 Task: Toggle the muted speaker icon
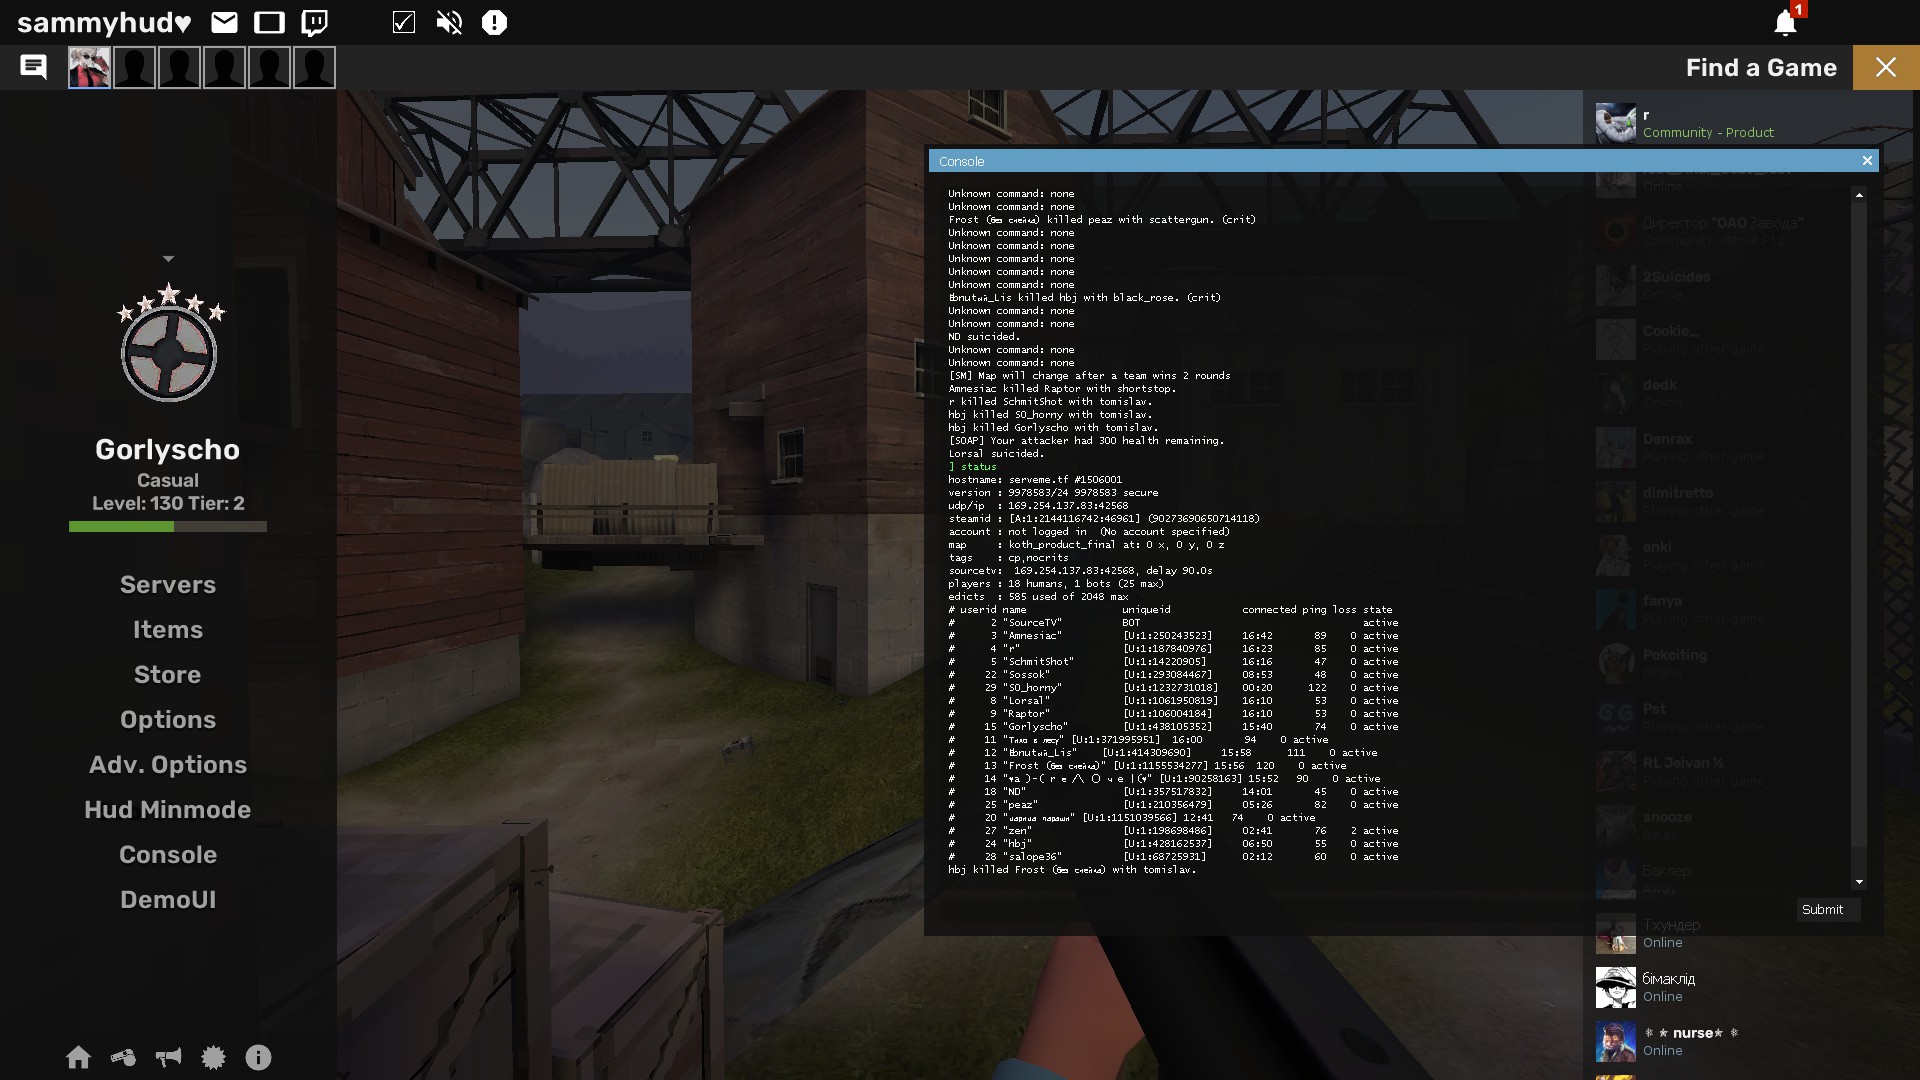click(x=449, y=22)
